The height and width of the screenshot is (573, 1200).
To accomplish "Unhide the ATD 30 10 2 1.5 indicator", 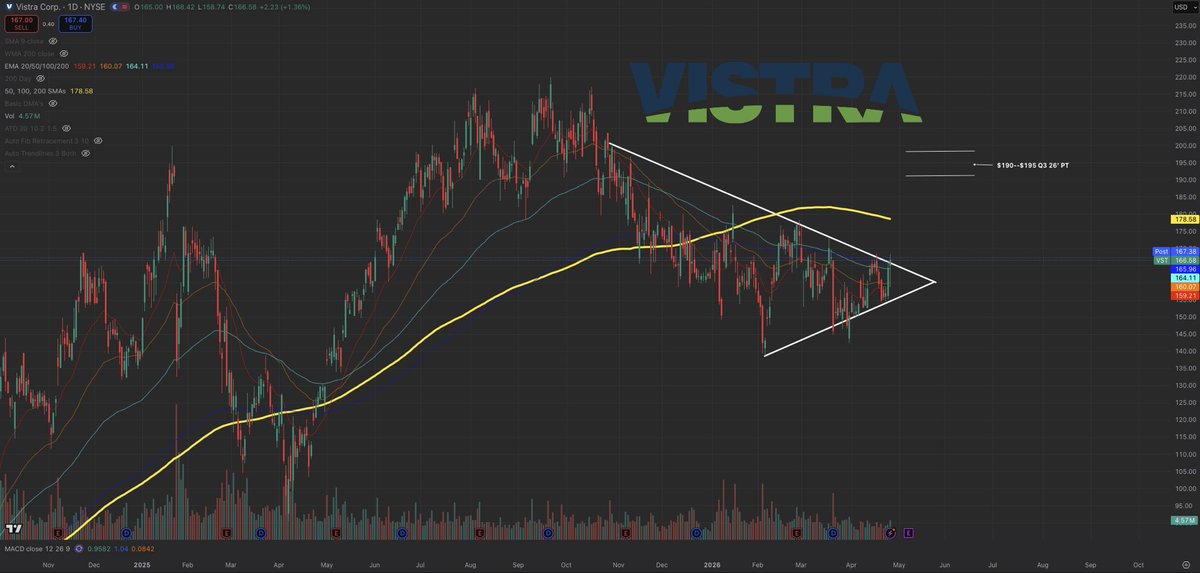I will pos(66,128).
